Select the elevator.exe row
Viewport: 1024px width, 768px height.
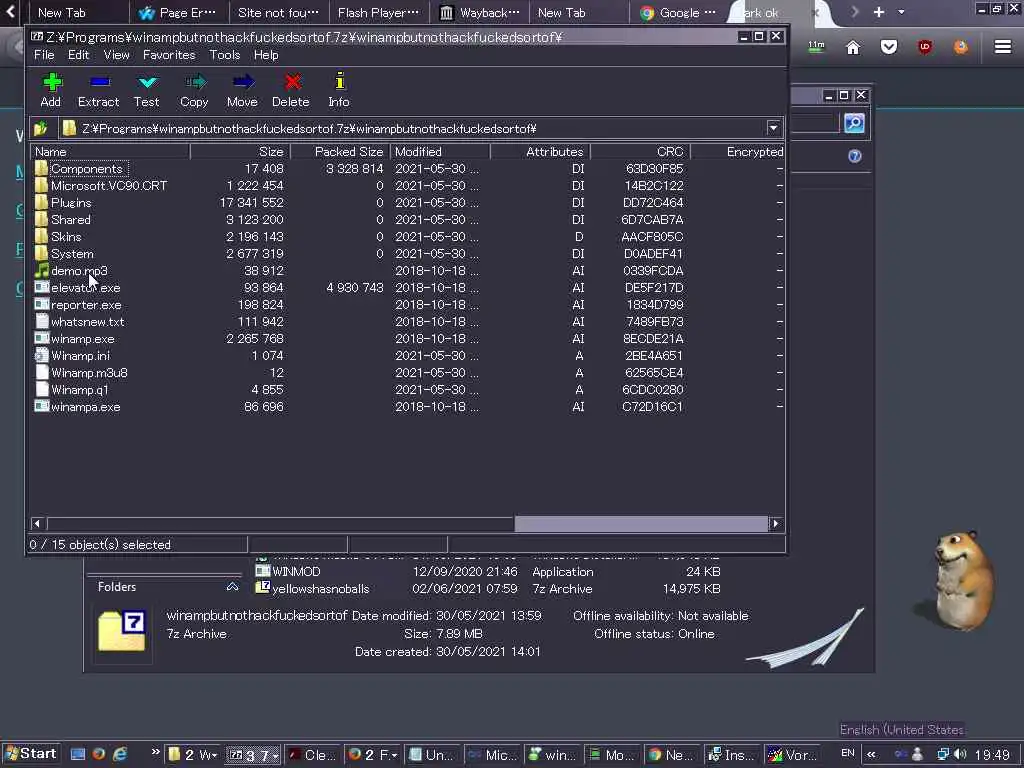(x=408, y=287)
